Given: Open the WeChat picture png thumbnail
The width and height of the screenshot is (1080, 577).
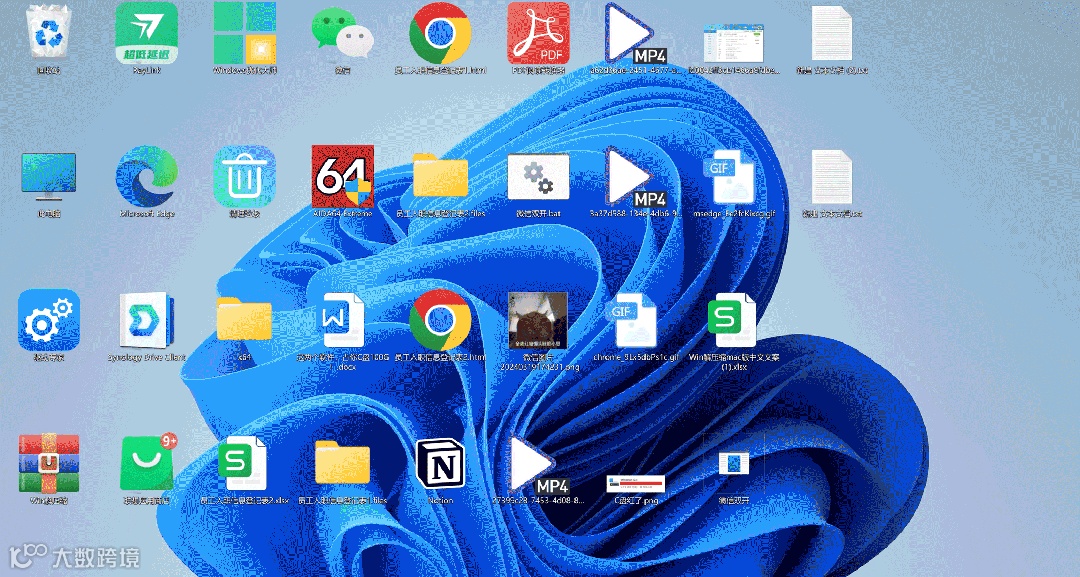Looking at the screenshot, I should [538, 320].
